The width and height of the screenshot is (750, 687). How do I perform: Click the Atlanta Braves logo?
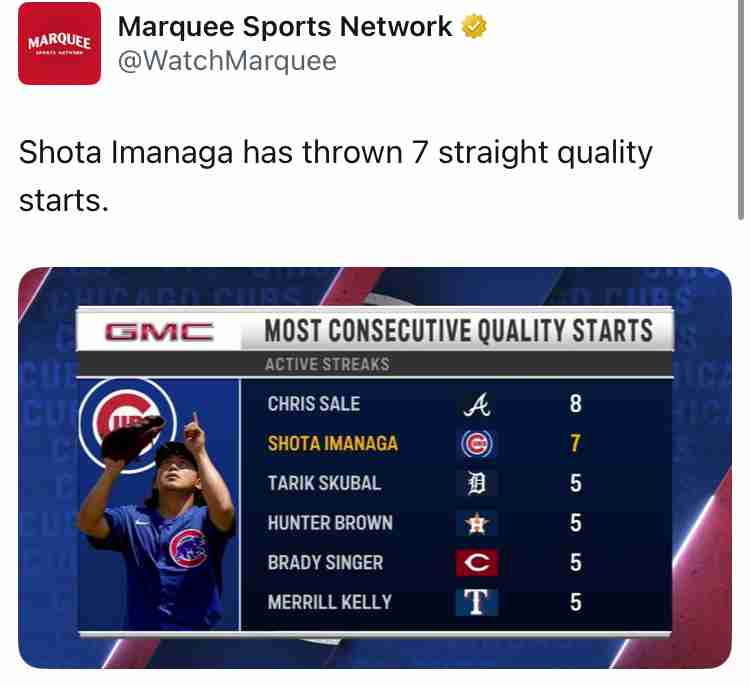(x=477, y=405)
